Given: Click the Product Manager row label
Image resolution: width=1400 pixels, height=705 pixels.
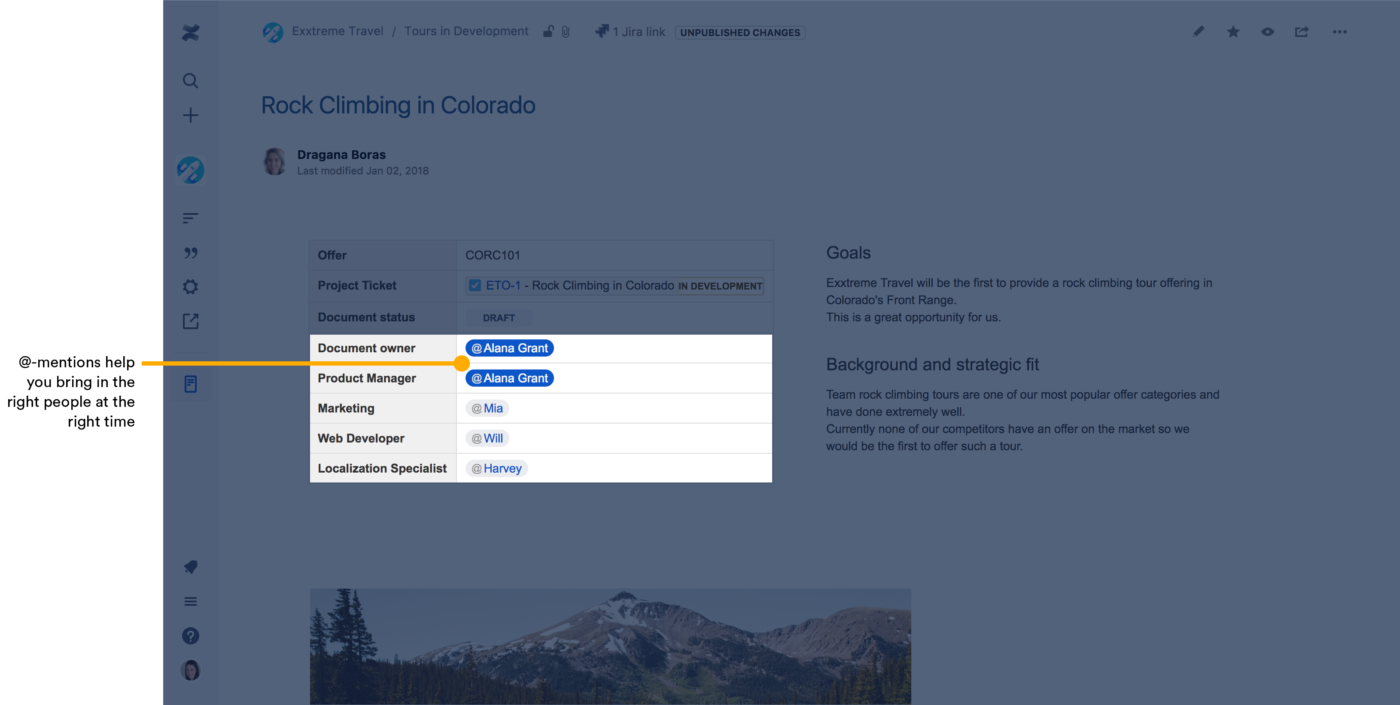Looking at the screenshot, I should [x=367, y=378].
